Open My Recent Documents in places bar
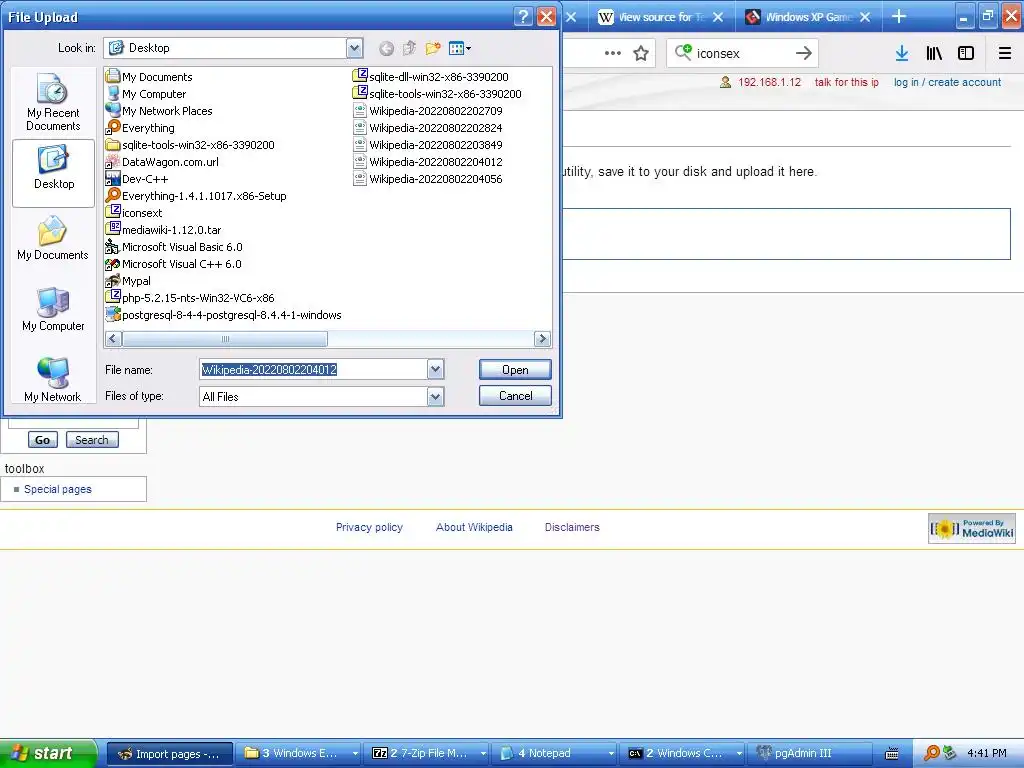This screenshot has height=768, width=1024. [x=53, y=103]
